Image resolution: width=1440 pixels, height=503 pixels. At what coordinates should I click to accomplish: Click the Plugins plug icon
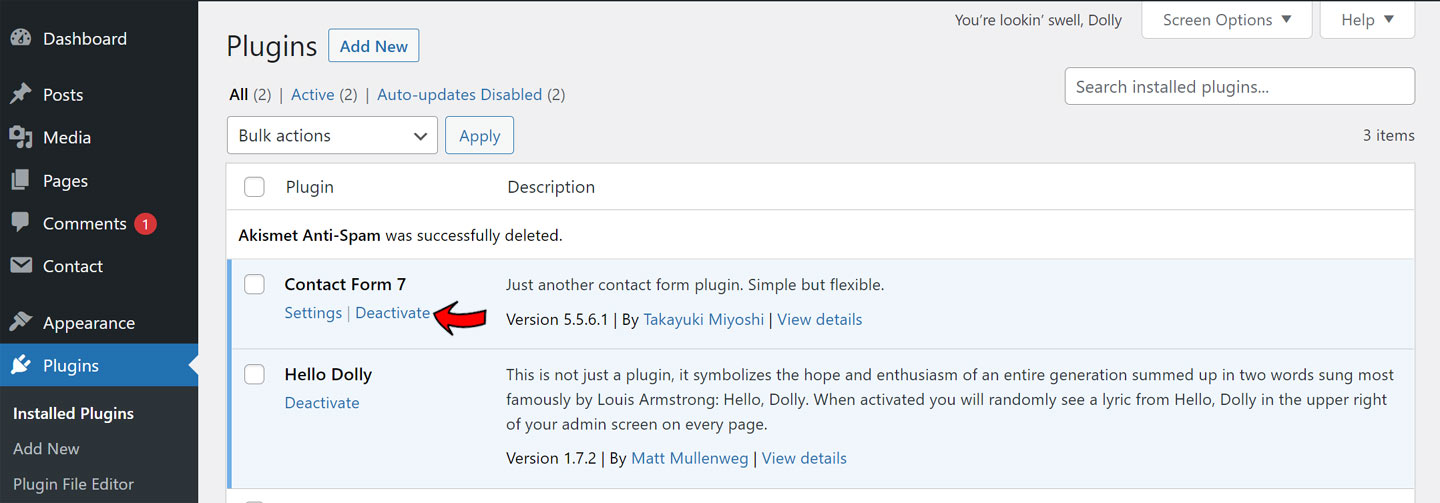click(x=20, y=366)
